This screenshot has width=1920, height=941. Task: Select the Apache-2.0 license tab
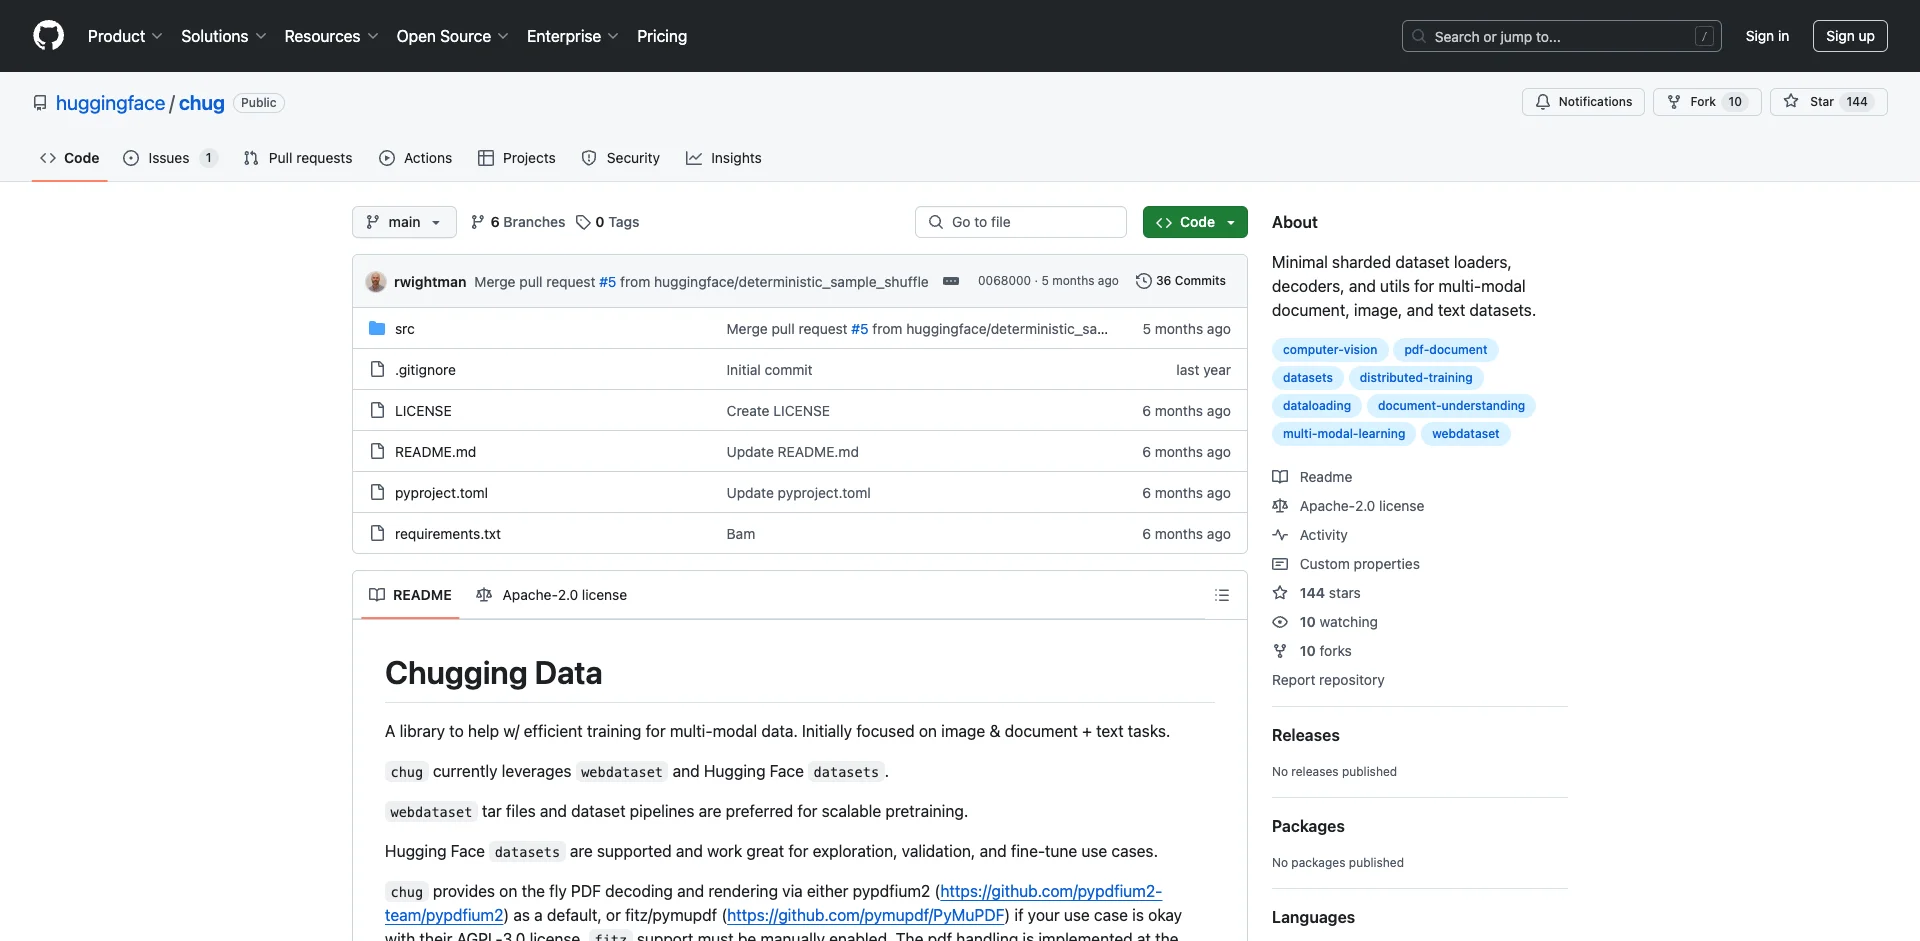tap(552, 595)
